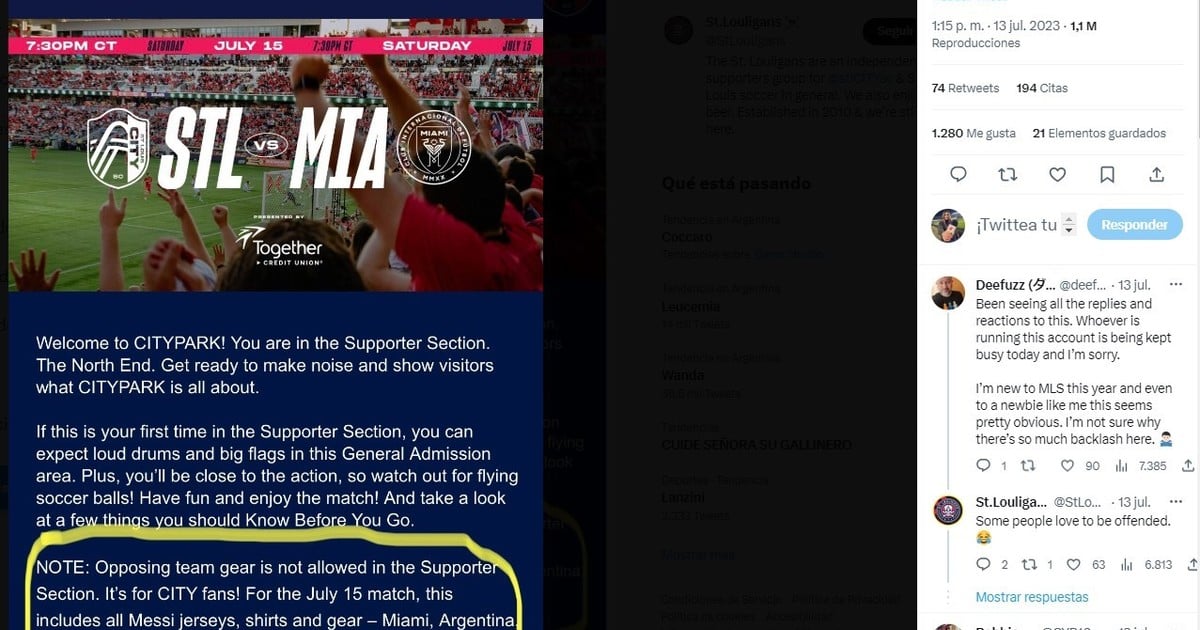Screen dimensions: 1200x630
Task: Share the St.Louligans reply
Action: tap(1188, 565)
